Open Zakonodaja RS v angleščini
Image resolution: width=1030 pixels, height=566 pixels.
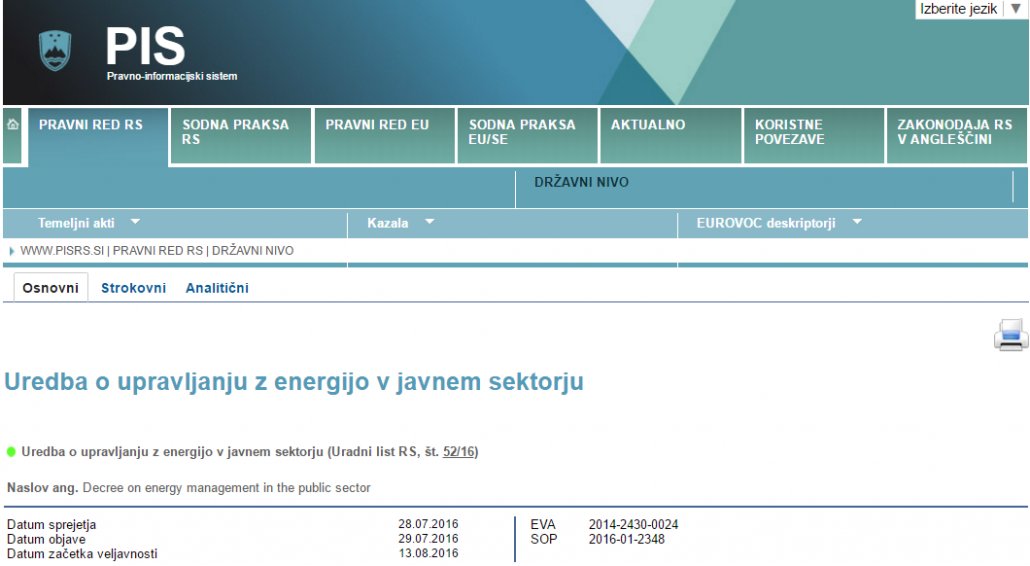954,132
